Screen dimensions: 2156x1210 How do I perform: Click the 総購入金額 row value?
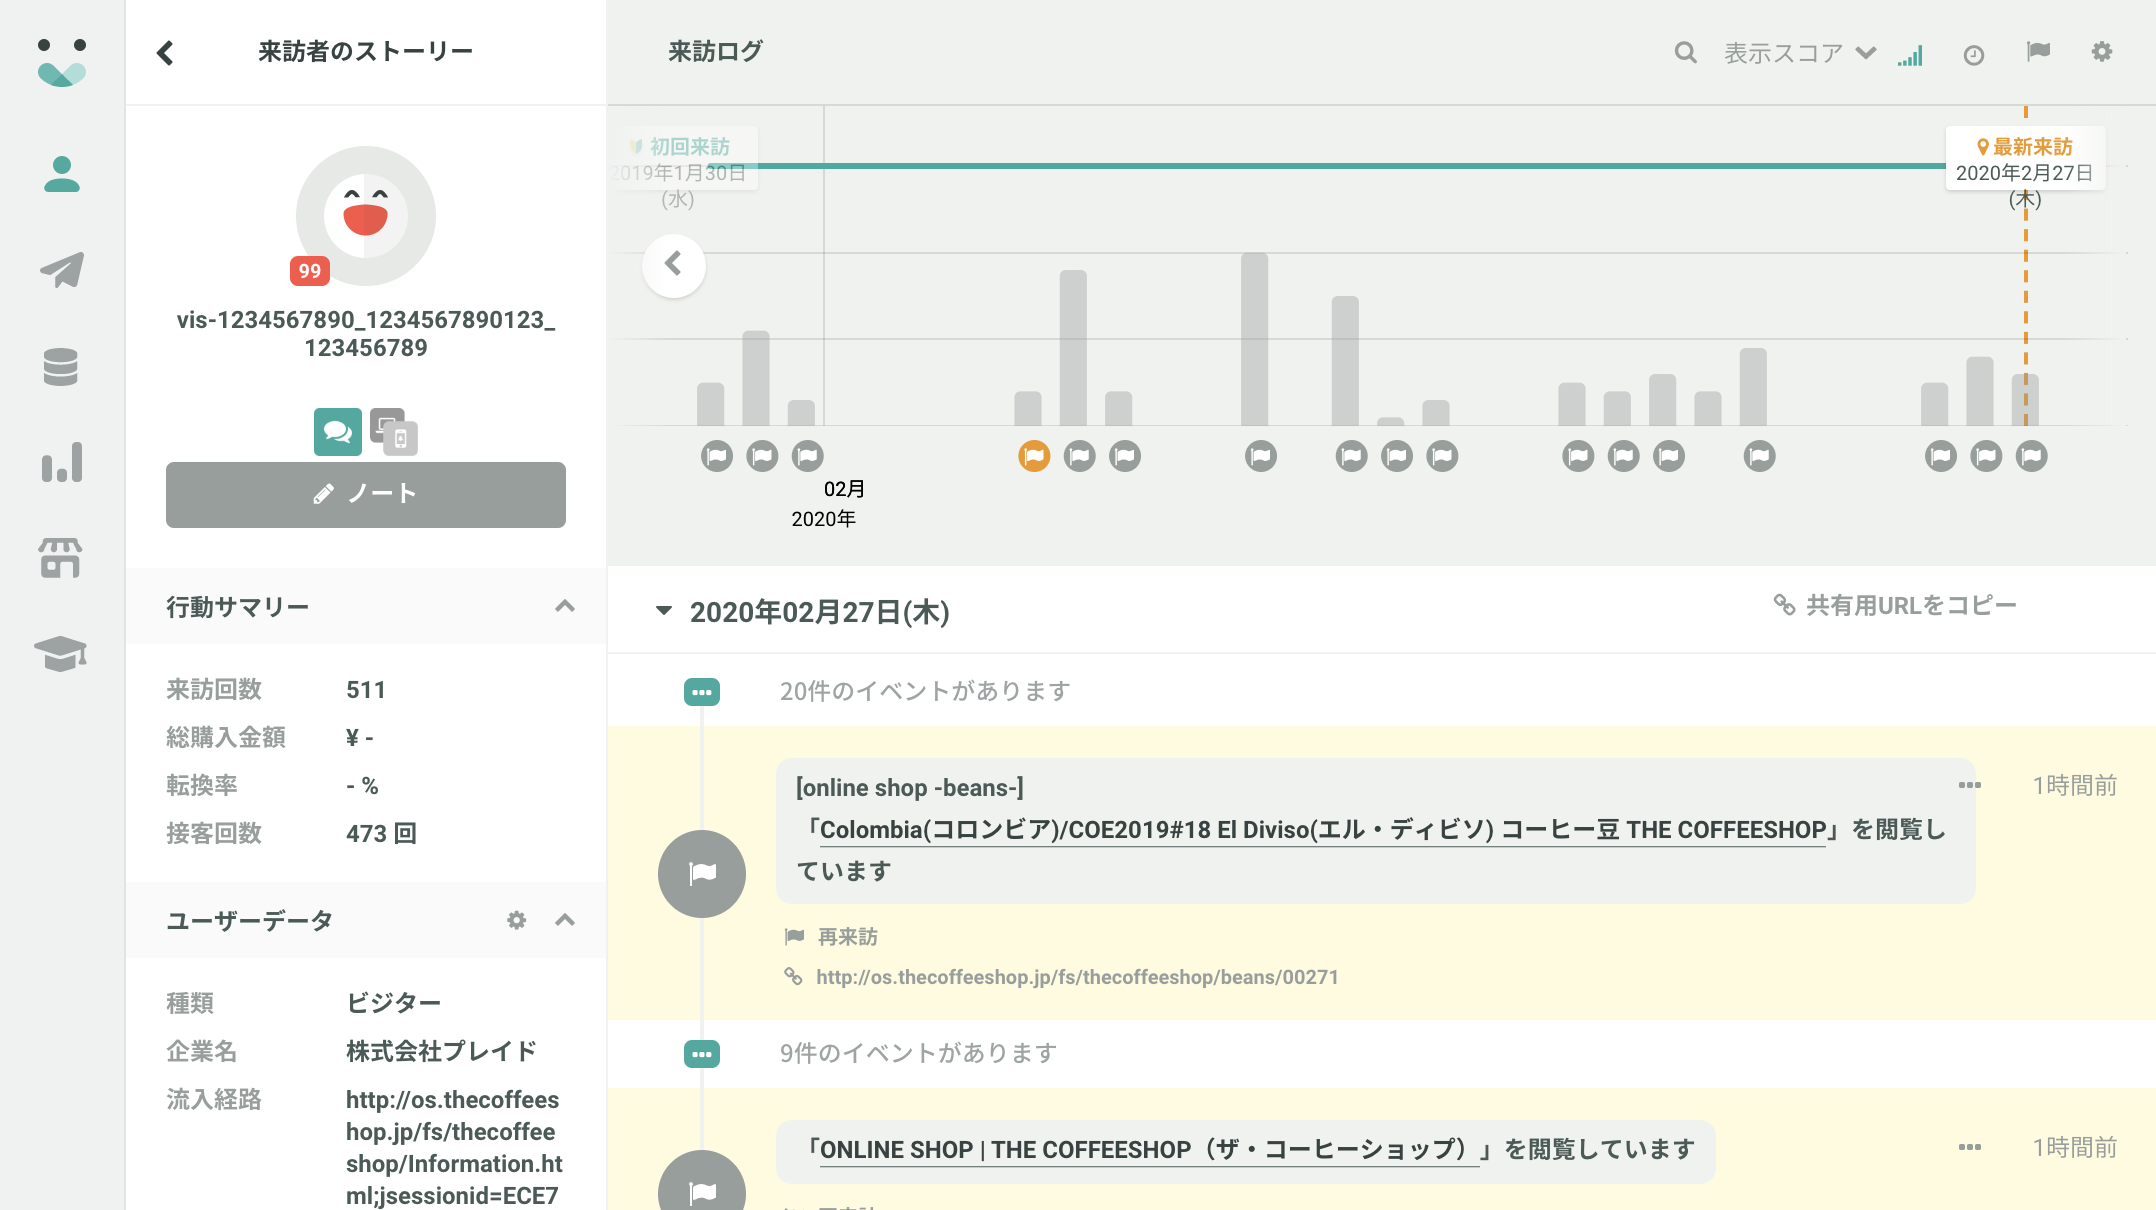pyautogui.click(x=360, y=738)
